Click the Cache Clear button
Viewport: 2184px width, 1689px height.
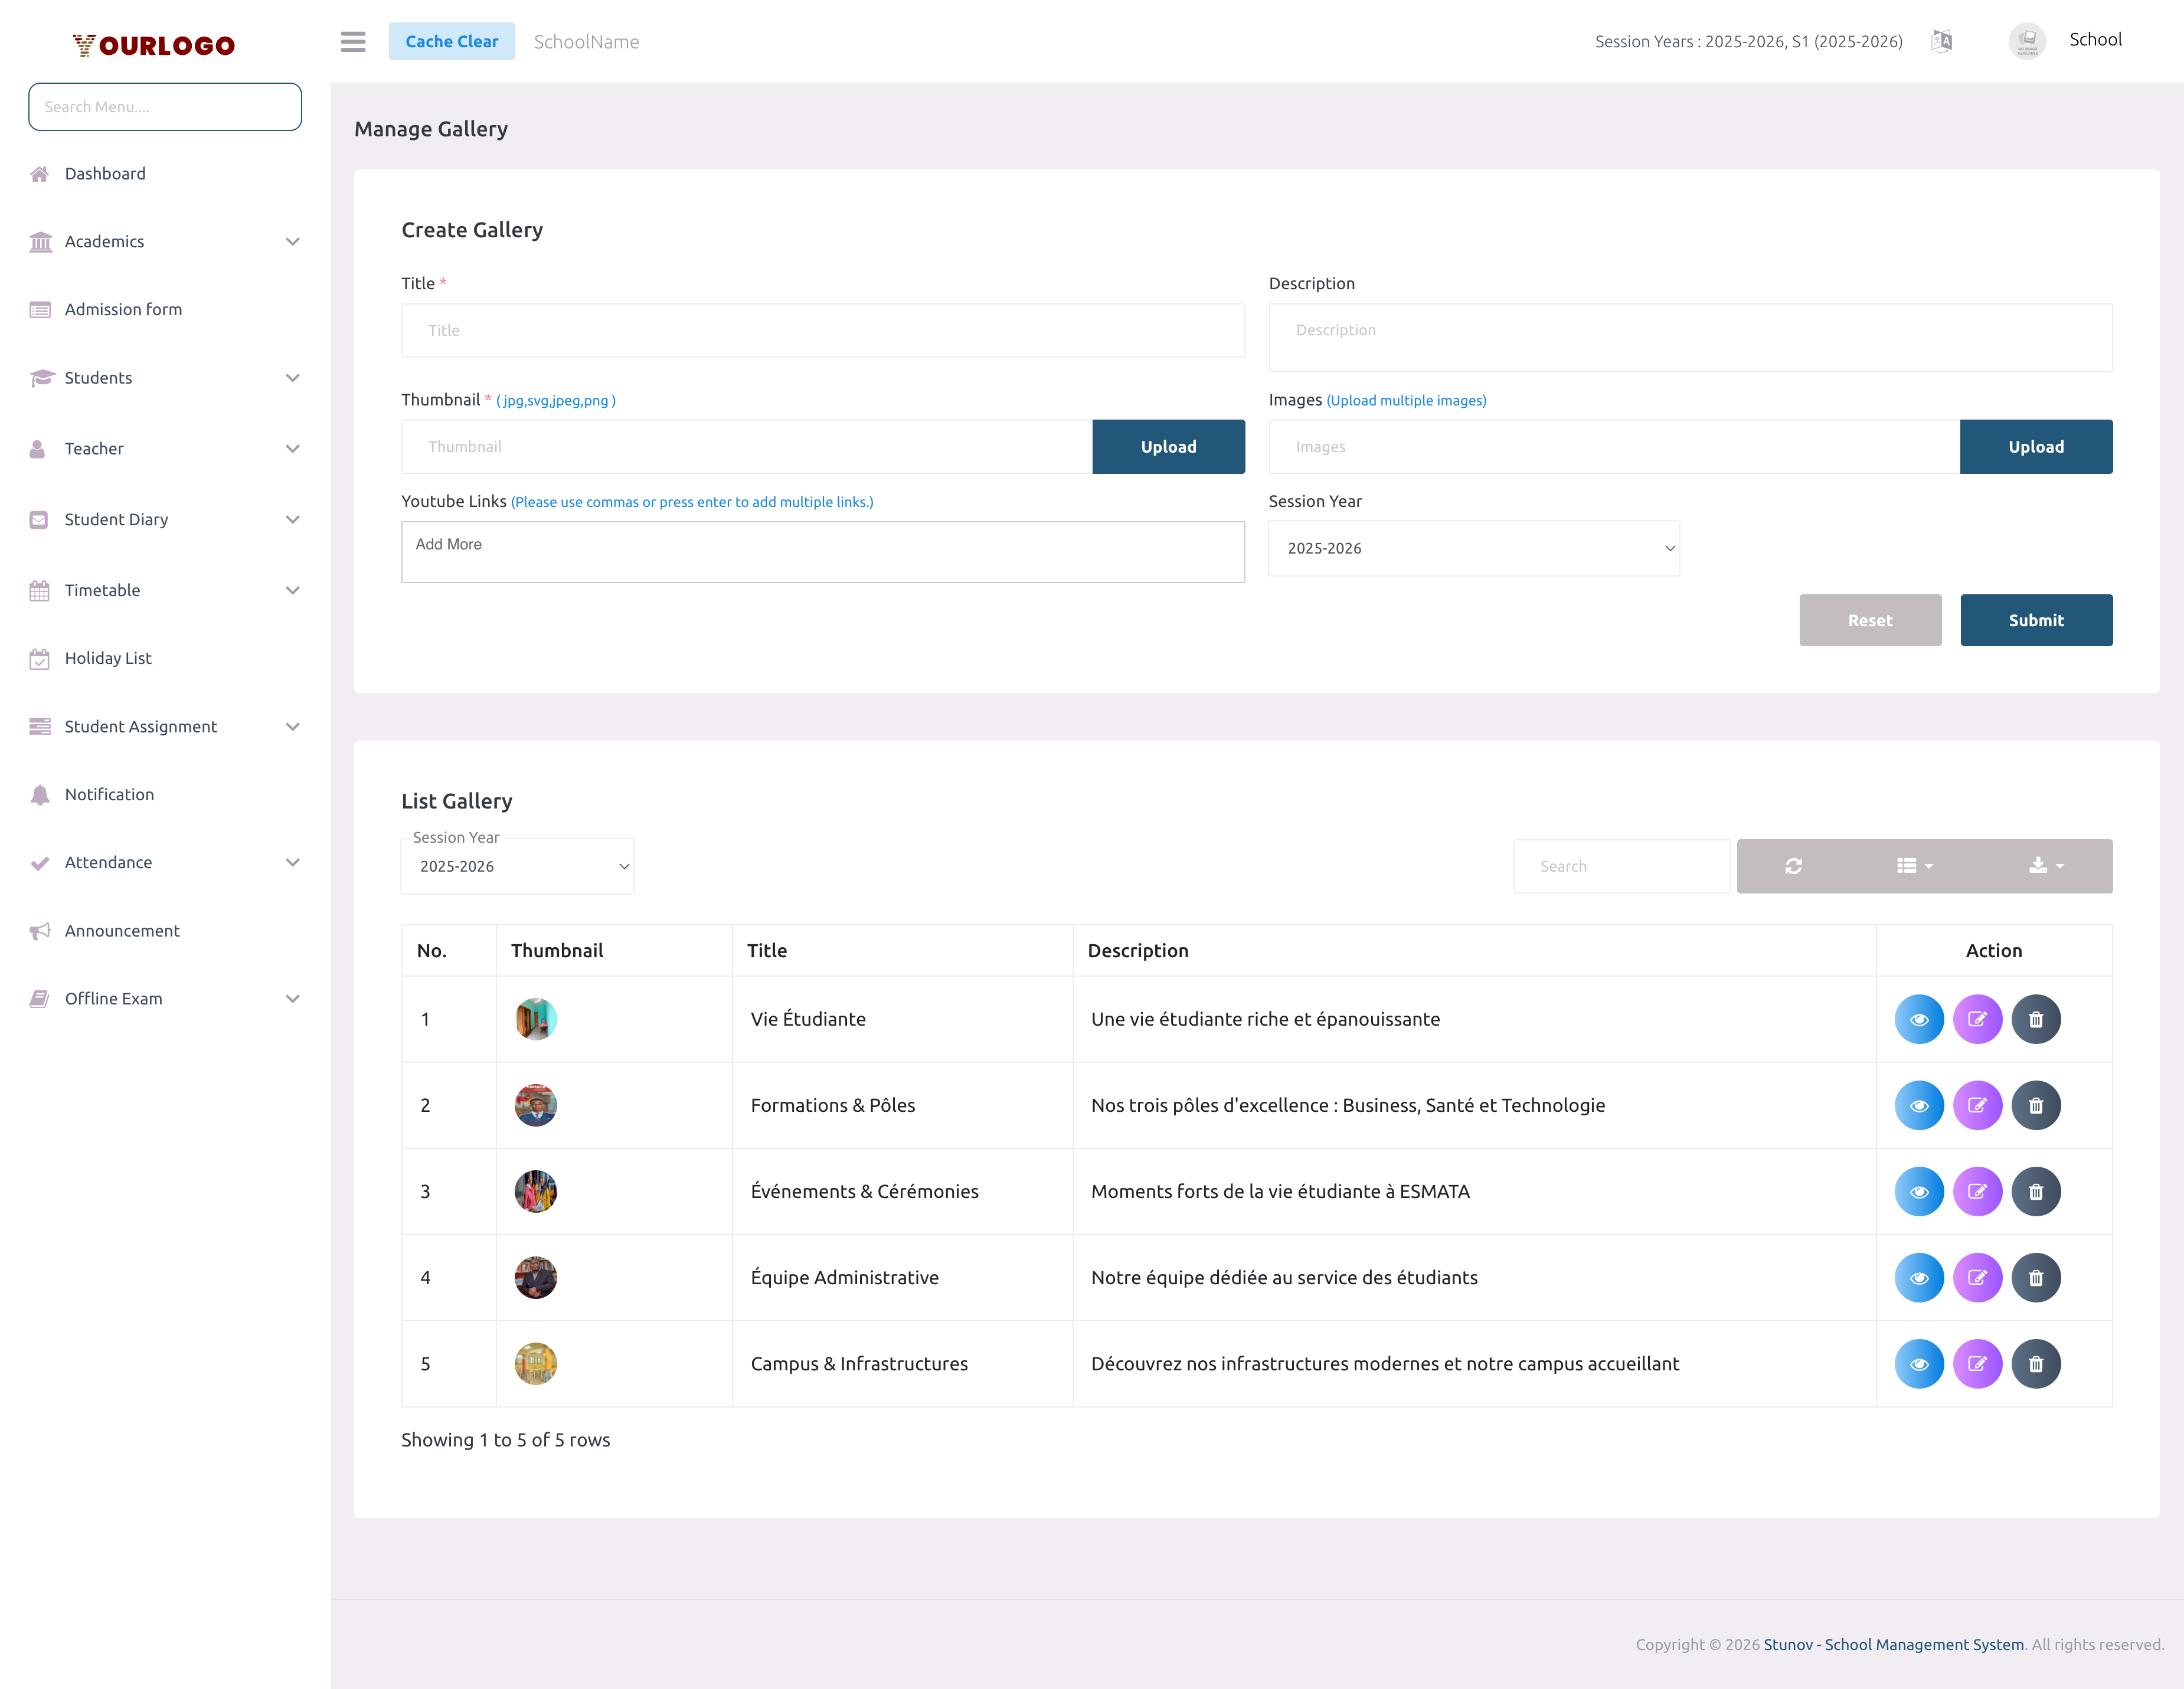point(451,41)
